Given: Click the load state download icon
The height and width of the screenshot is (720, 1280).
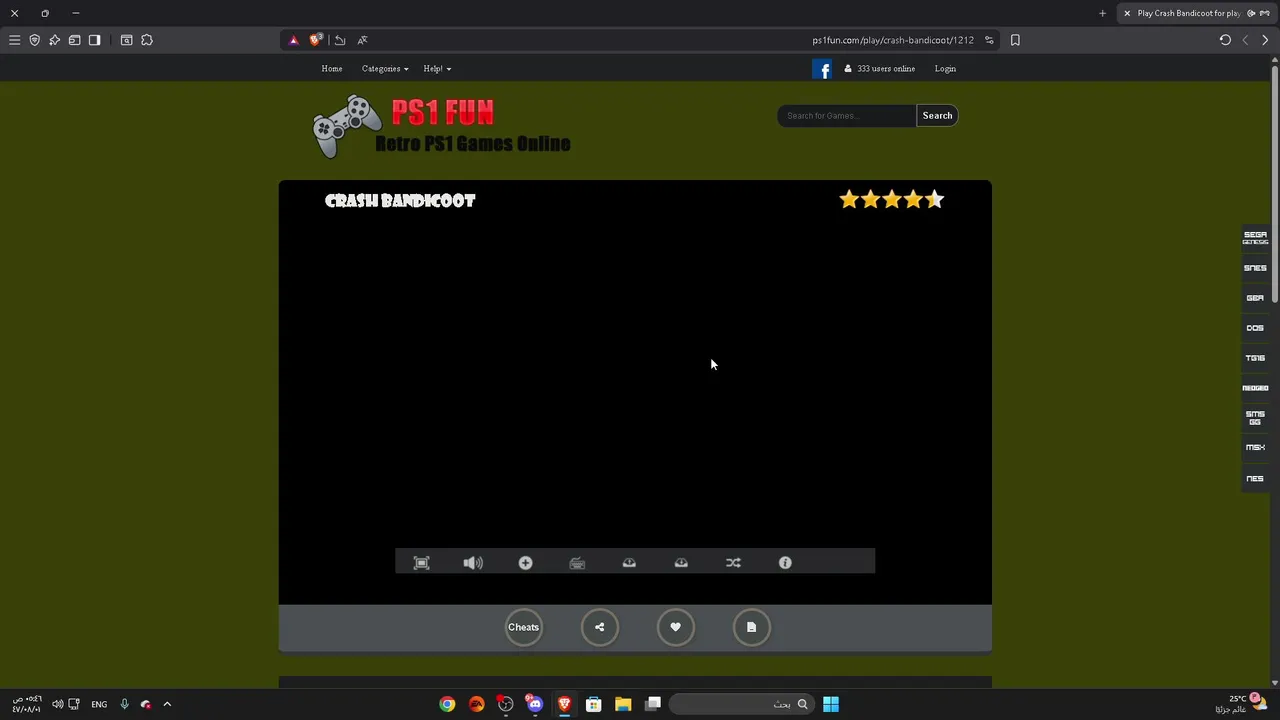Looking at the screenshot, I should point(681,563).
